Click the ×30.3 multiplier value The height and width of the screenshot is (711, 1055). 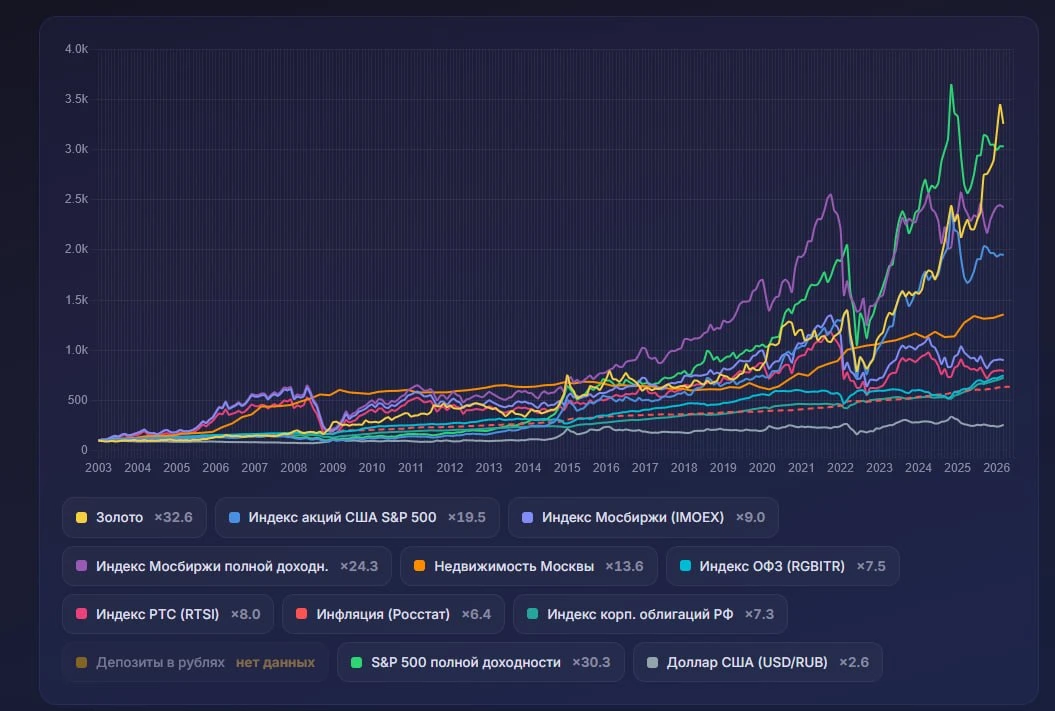coord(591,663)
